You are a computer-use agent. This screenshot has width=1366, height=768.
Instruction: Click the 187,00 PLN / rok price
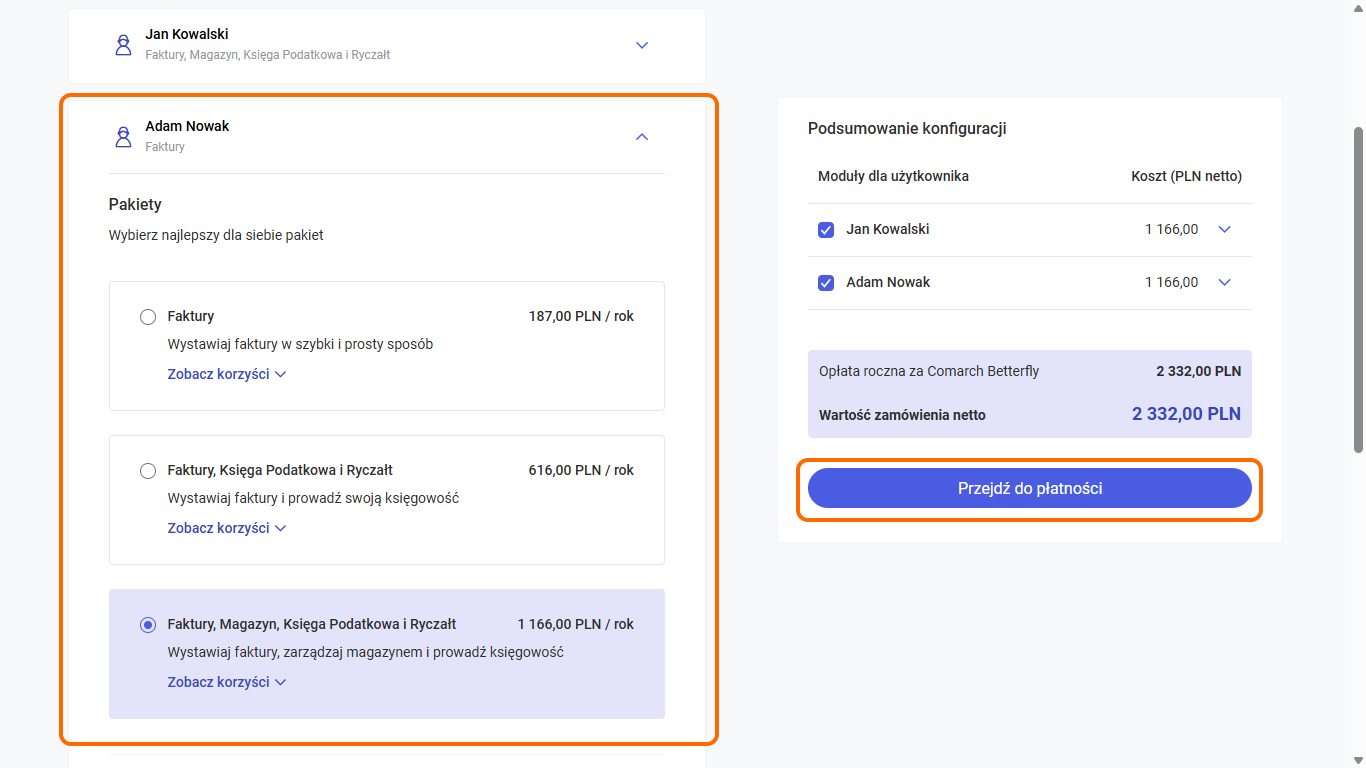click(x=581, y=317)
